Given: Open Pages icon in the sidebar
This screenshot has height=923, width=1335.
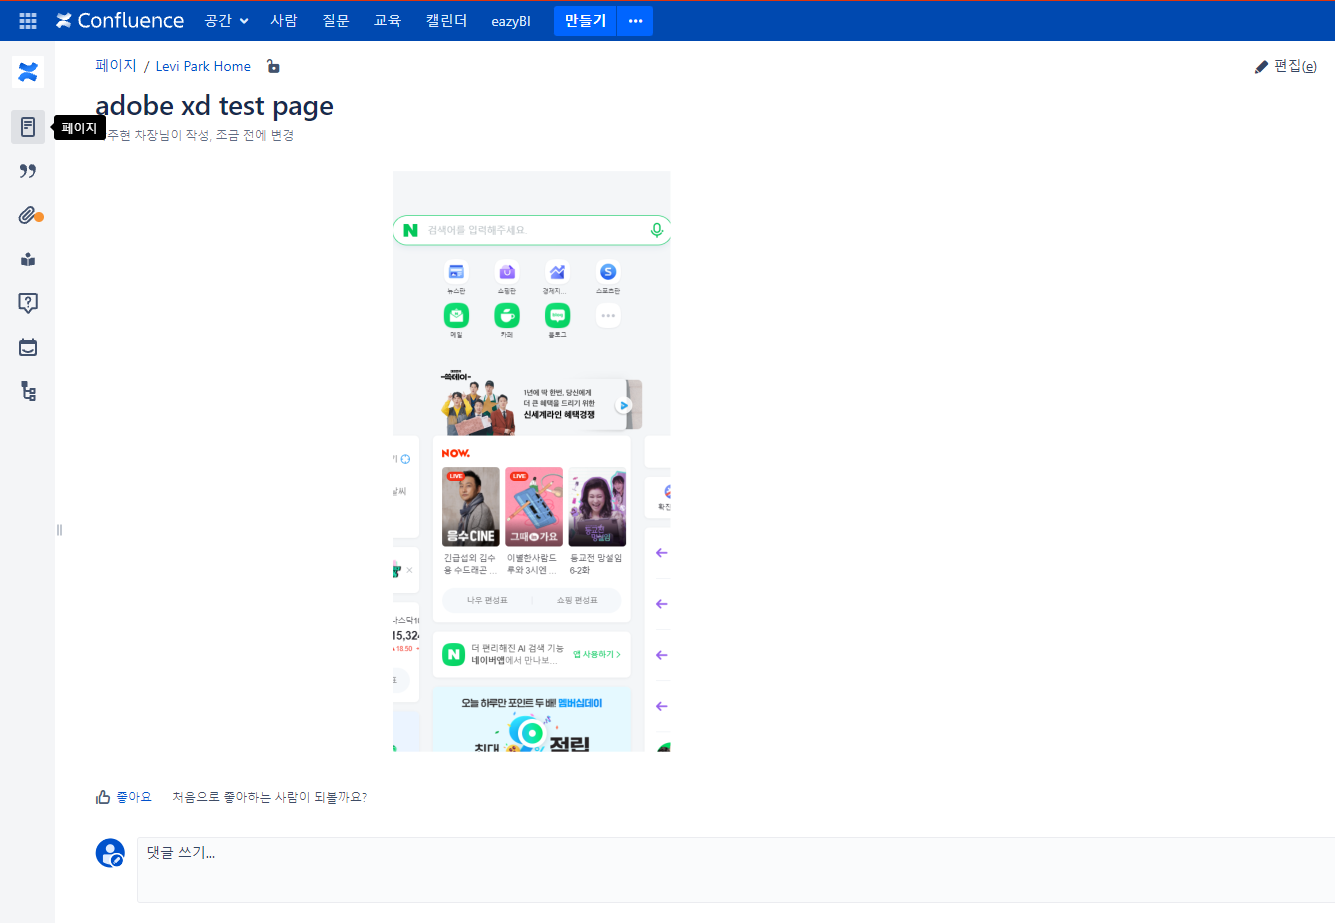Looking at the screenshot, I should coord(28,127).
